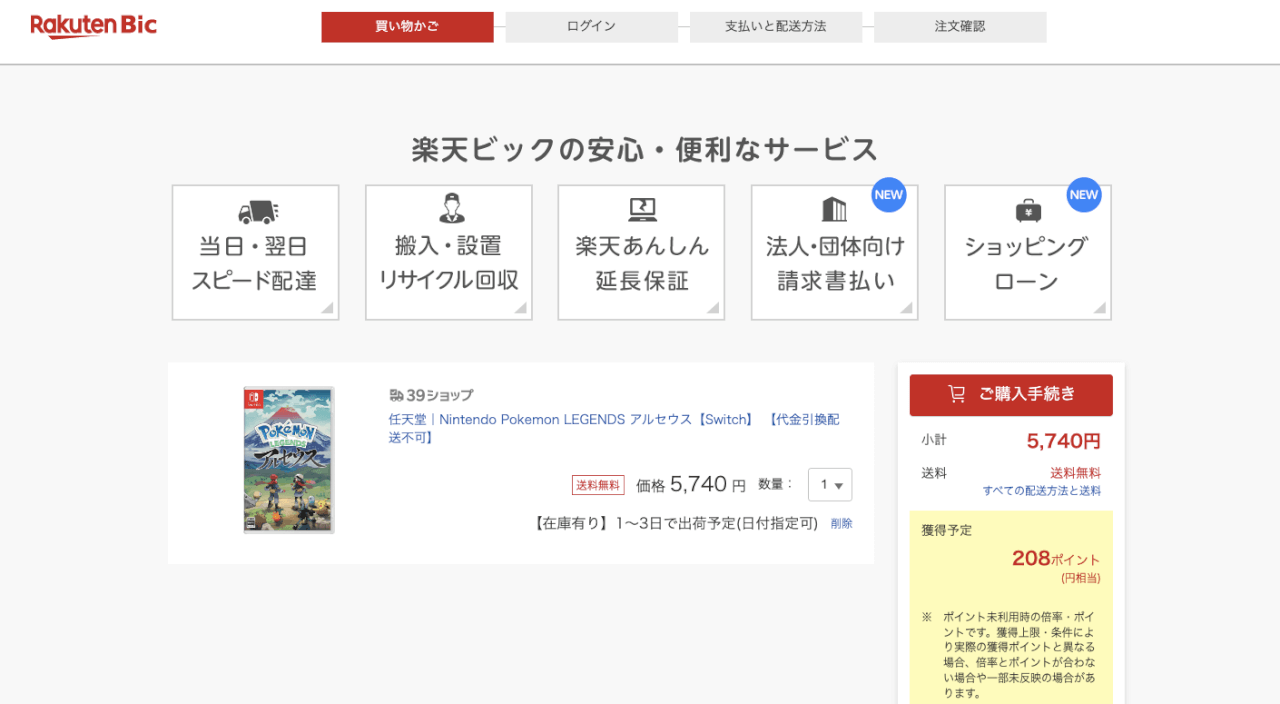Open the すべての配送方法と送料 link
The height and width of the screenshot is (704, 1280).
click(1041, 491)
